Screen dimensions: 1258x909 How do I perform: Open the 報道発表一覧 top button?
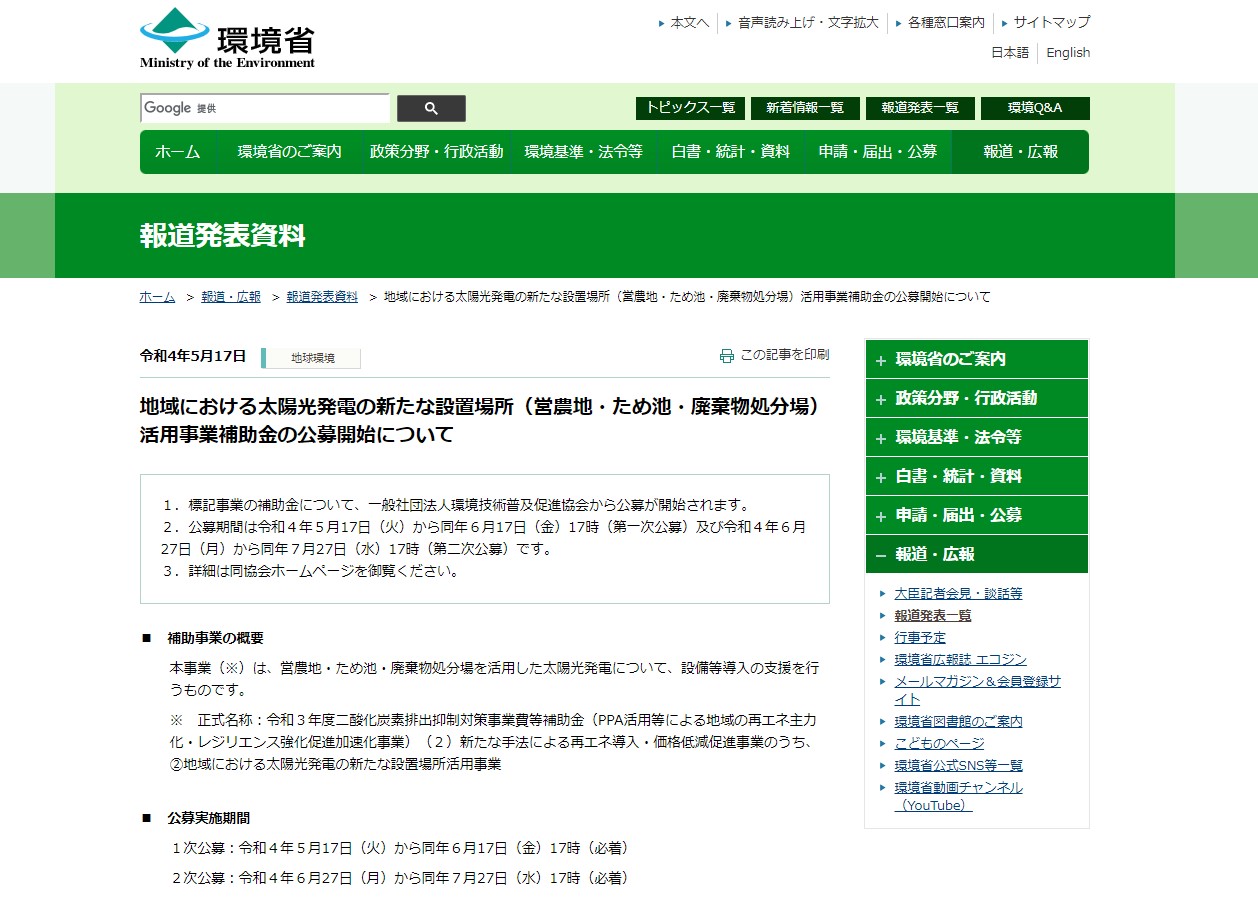pos(919,108)
